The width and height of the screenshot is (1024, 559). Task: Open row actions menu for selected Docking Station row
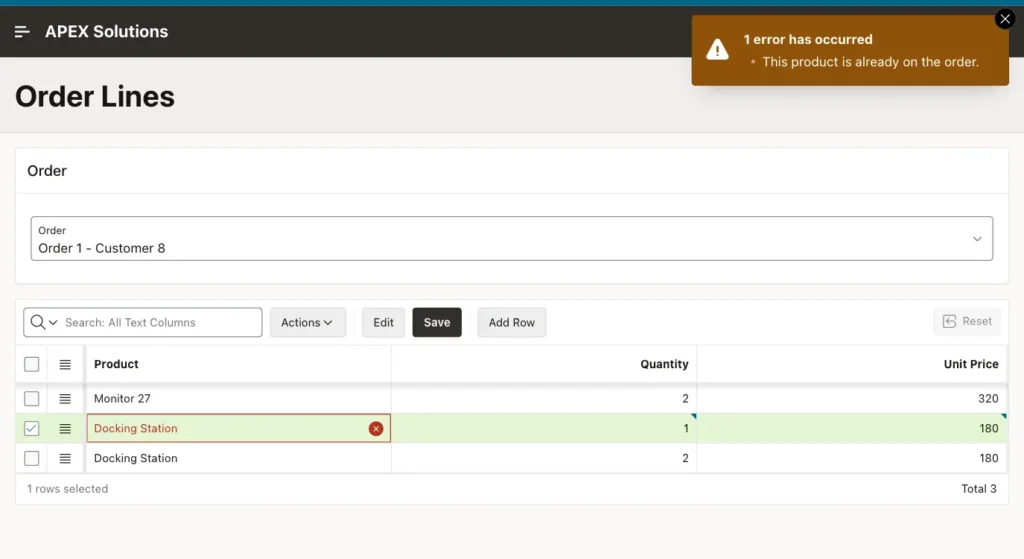[65, 428]
